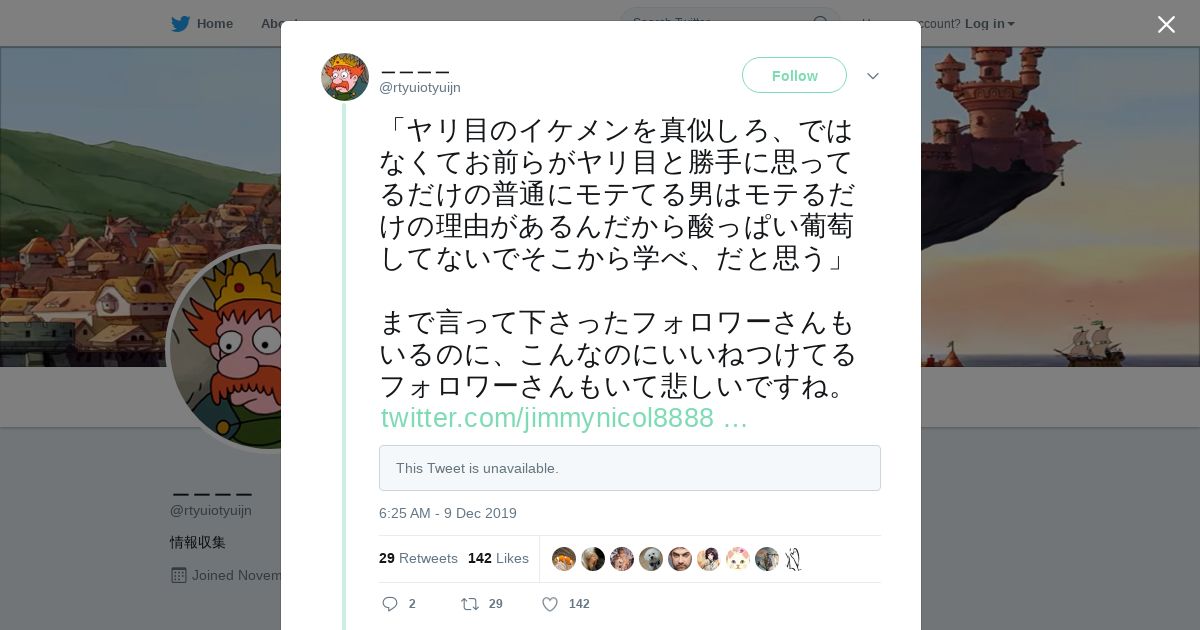This screenshot has width=1200, height=630.
Task: Click the retweet arrows icon
Action: tap(469, 604)
